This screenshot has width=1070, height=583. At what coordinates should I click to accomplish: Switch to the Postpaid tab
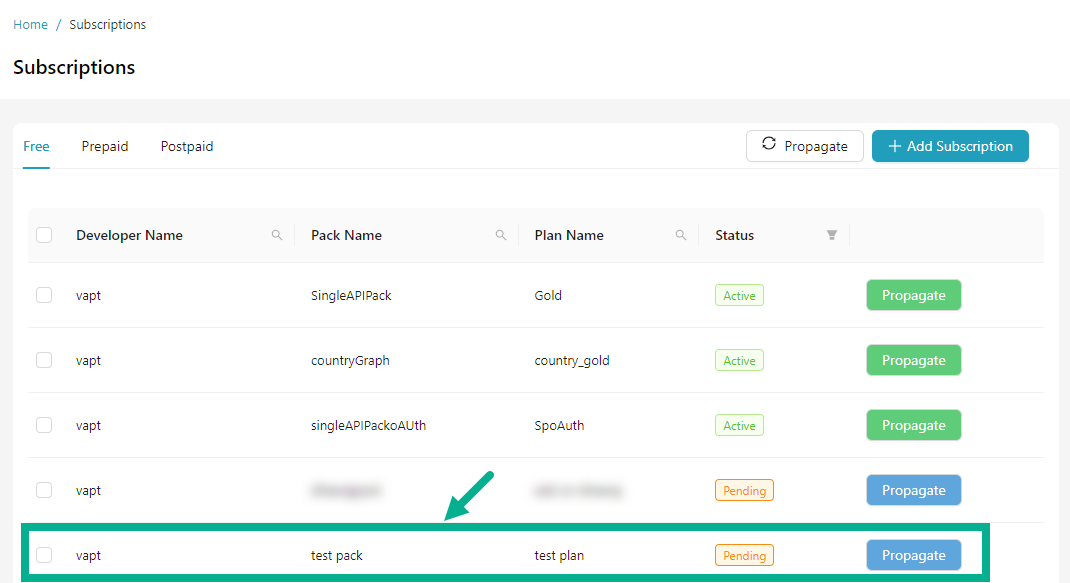coord(187,146)
